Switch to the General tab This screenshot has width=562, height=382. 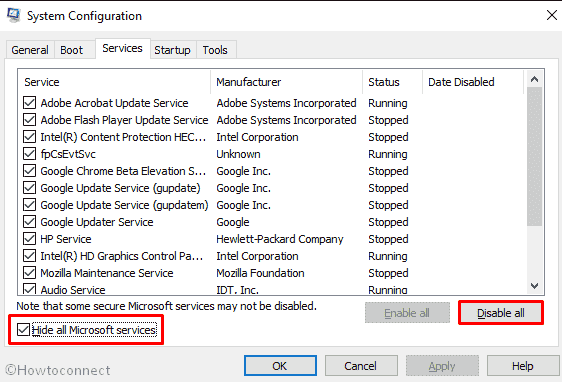pos(30,50)
